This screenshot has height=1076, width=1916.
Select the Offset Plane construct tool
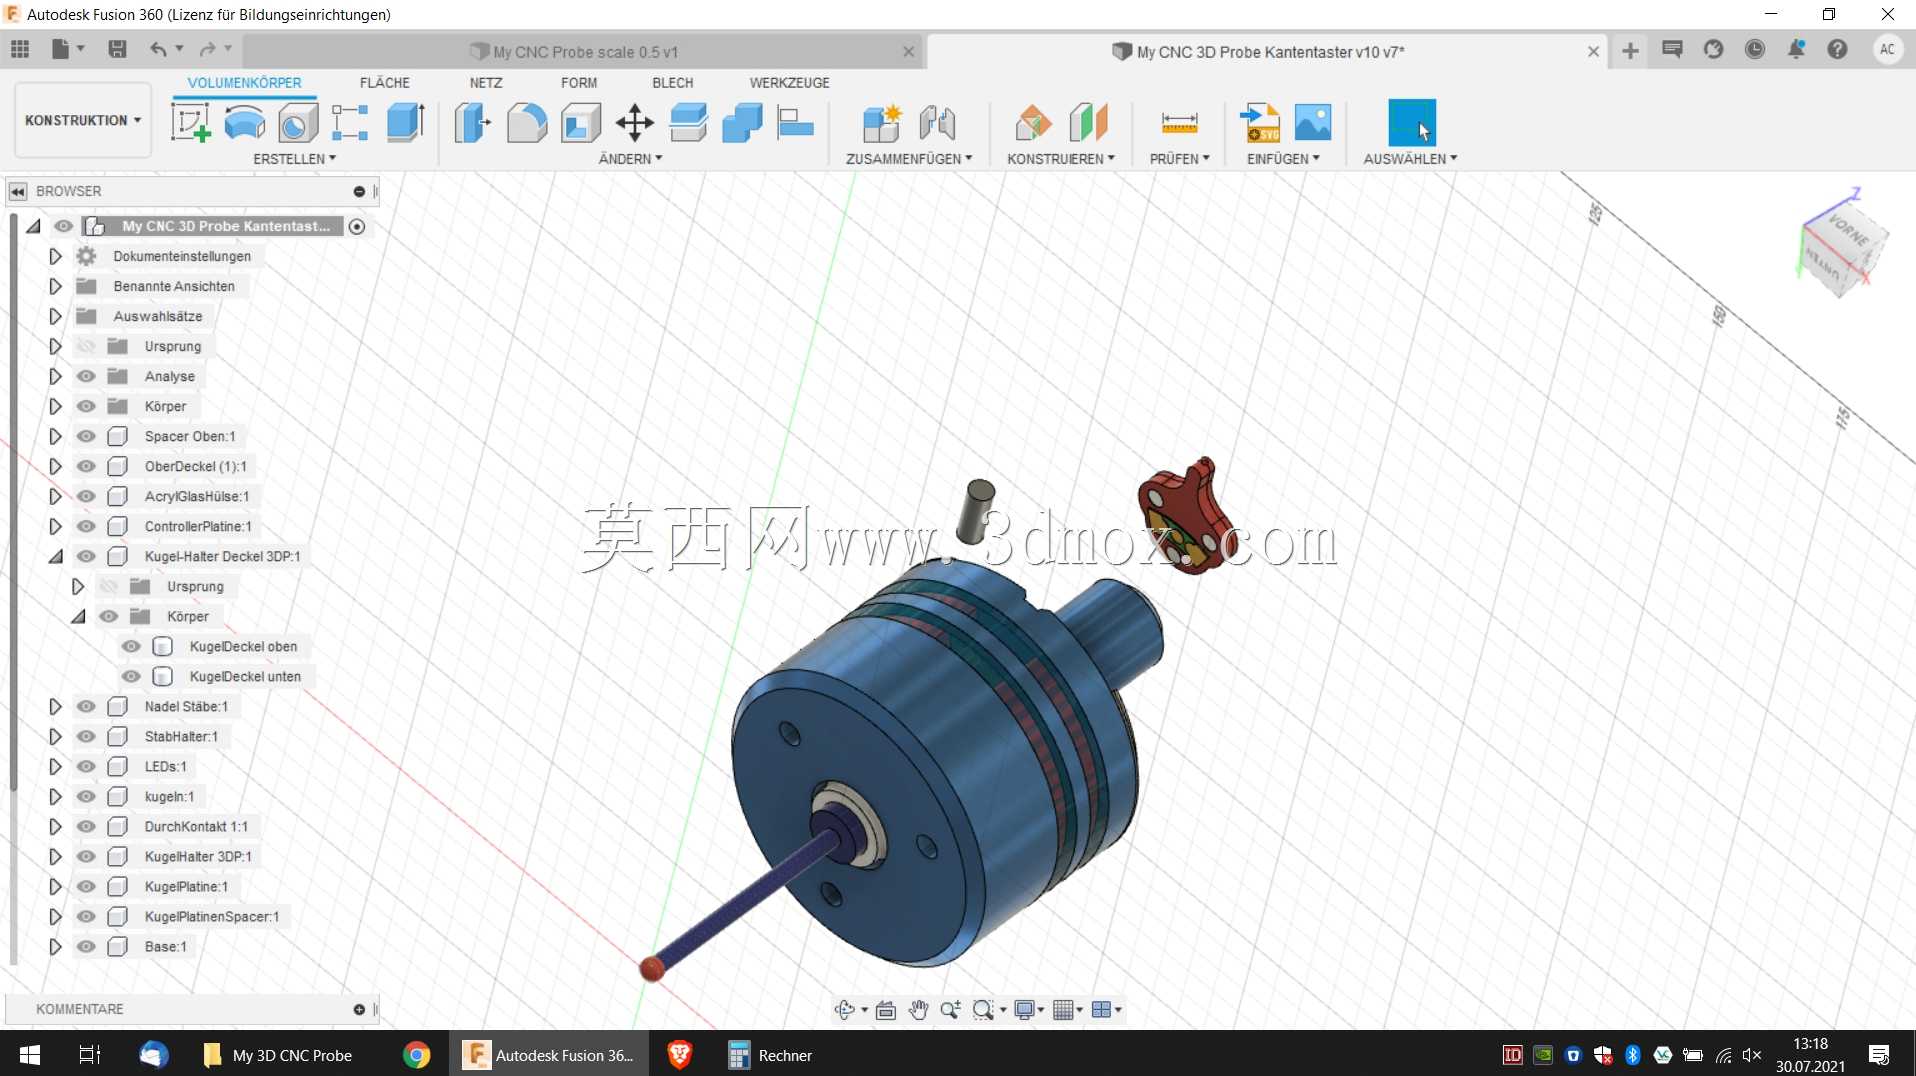(x=1033, y=123)
